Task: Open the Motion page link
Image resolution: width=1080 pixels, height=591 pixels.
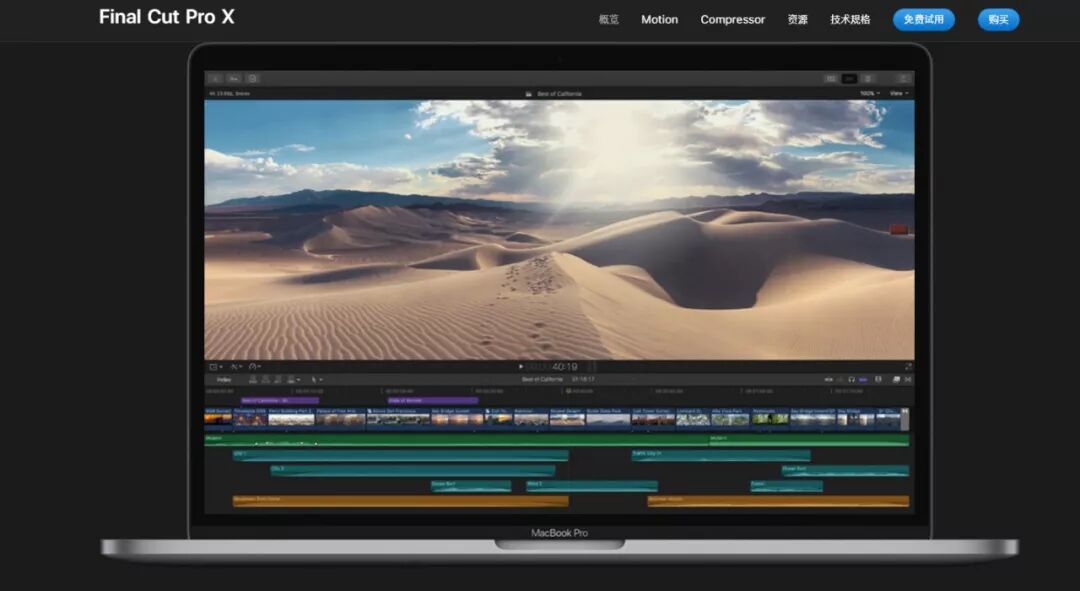Action: [x=659, y=19]
